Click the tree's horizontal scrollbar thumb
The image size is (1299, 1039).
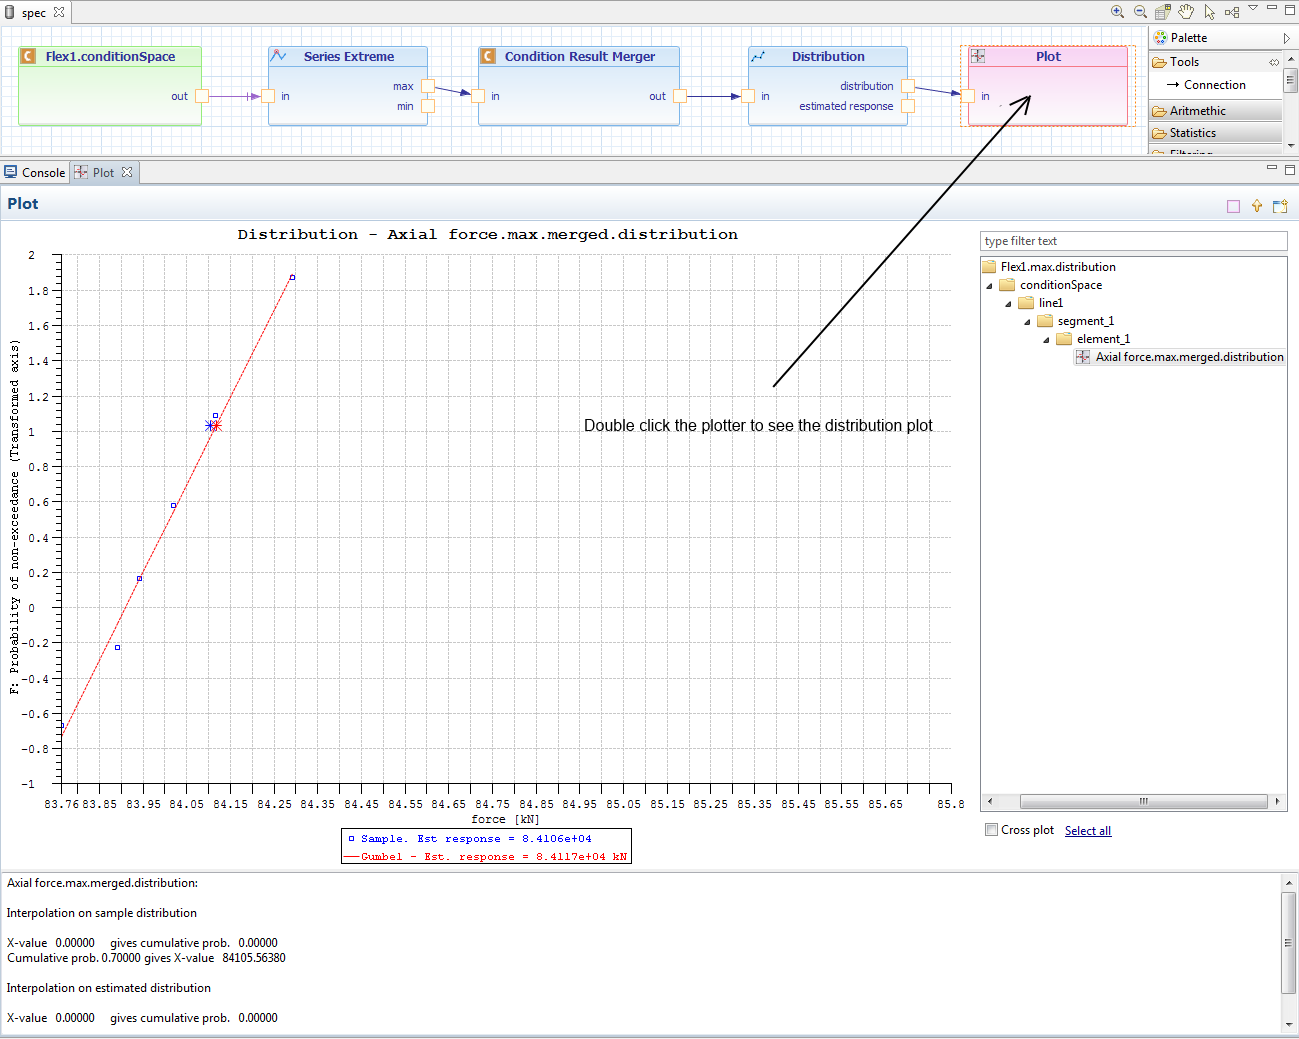coord(1143,802)
